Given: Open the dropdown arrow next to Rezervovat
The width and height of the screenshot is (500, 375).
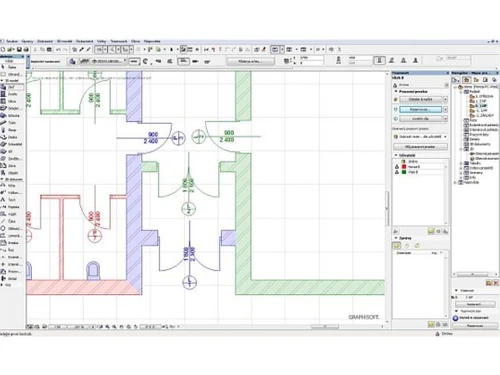Looking at the screenshot, I should (445, 109).
